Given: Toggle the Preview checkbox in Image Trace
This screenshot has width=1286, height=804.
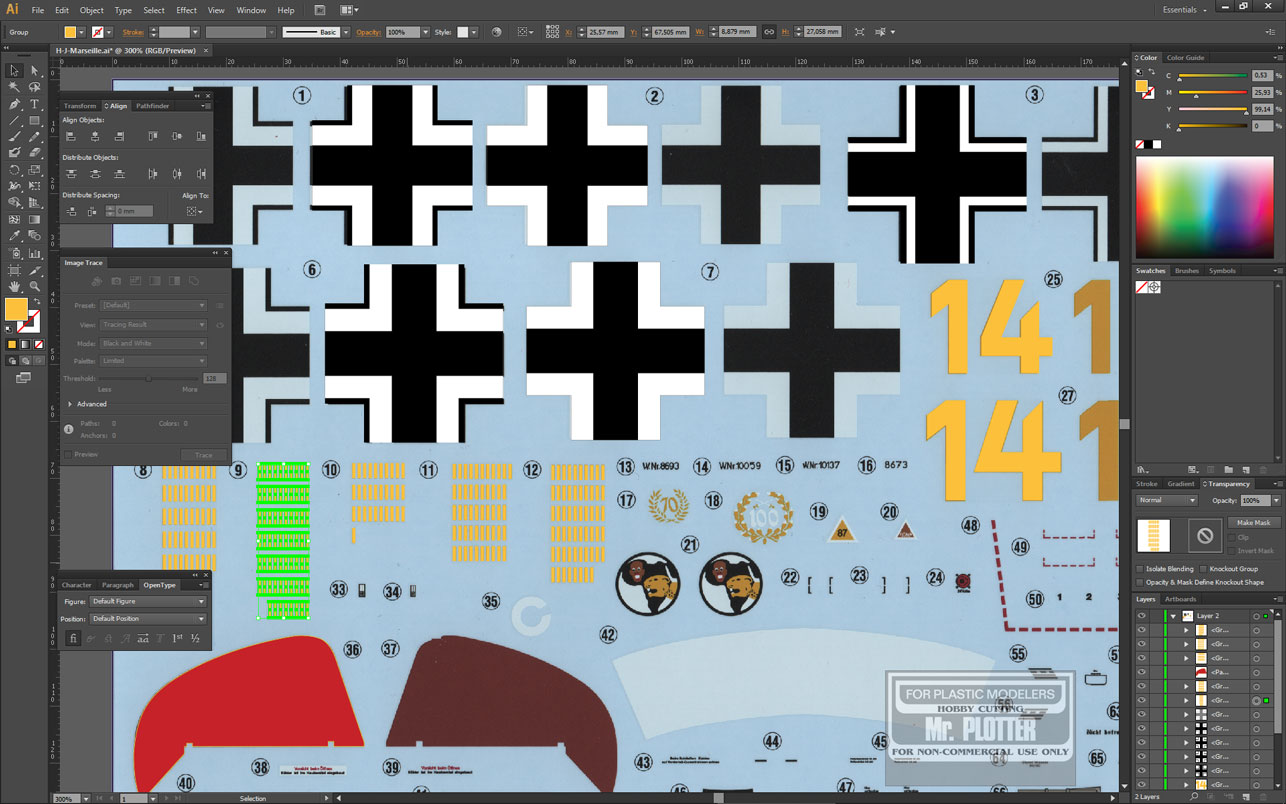Looking at the screenshot, I should [x=70, y=454].
